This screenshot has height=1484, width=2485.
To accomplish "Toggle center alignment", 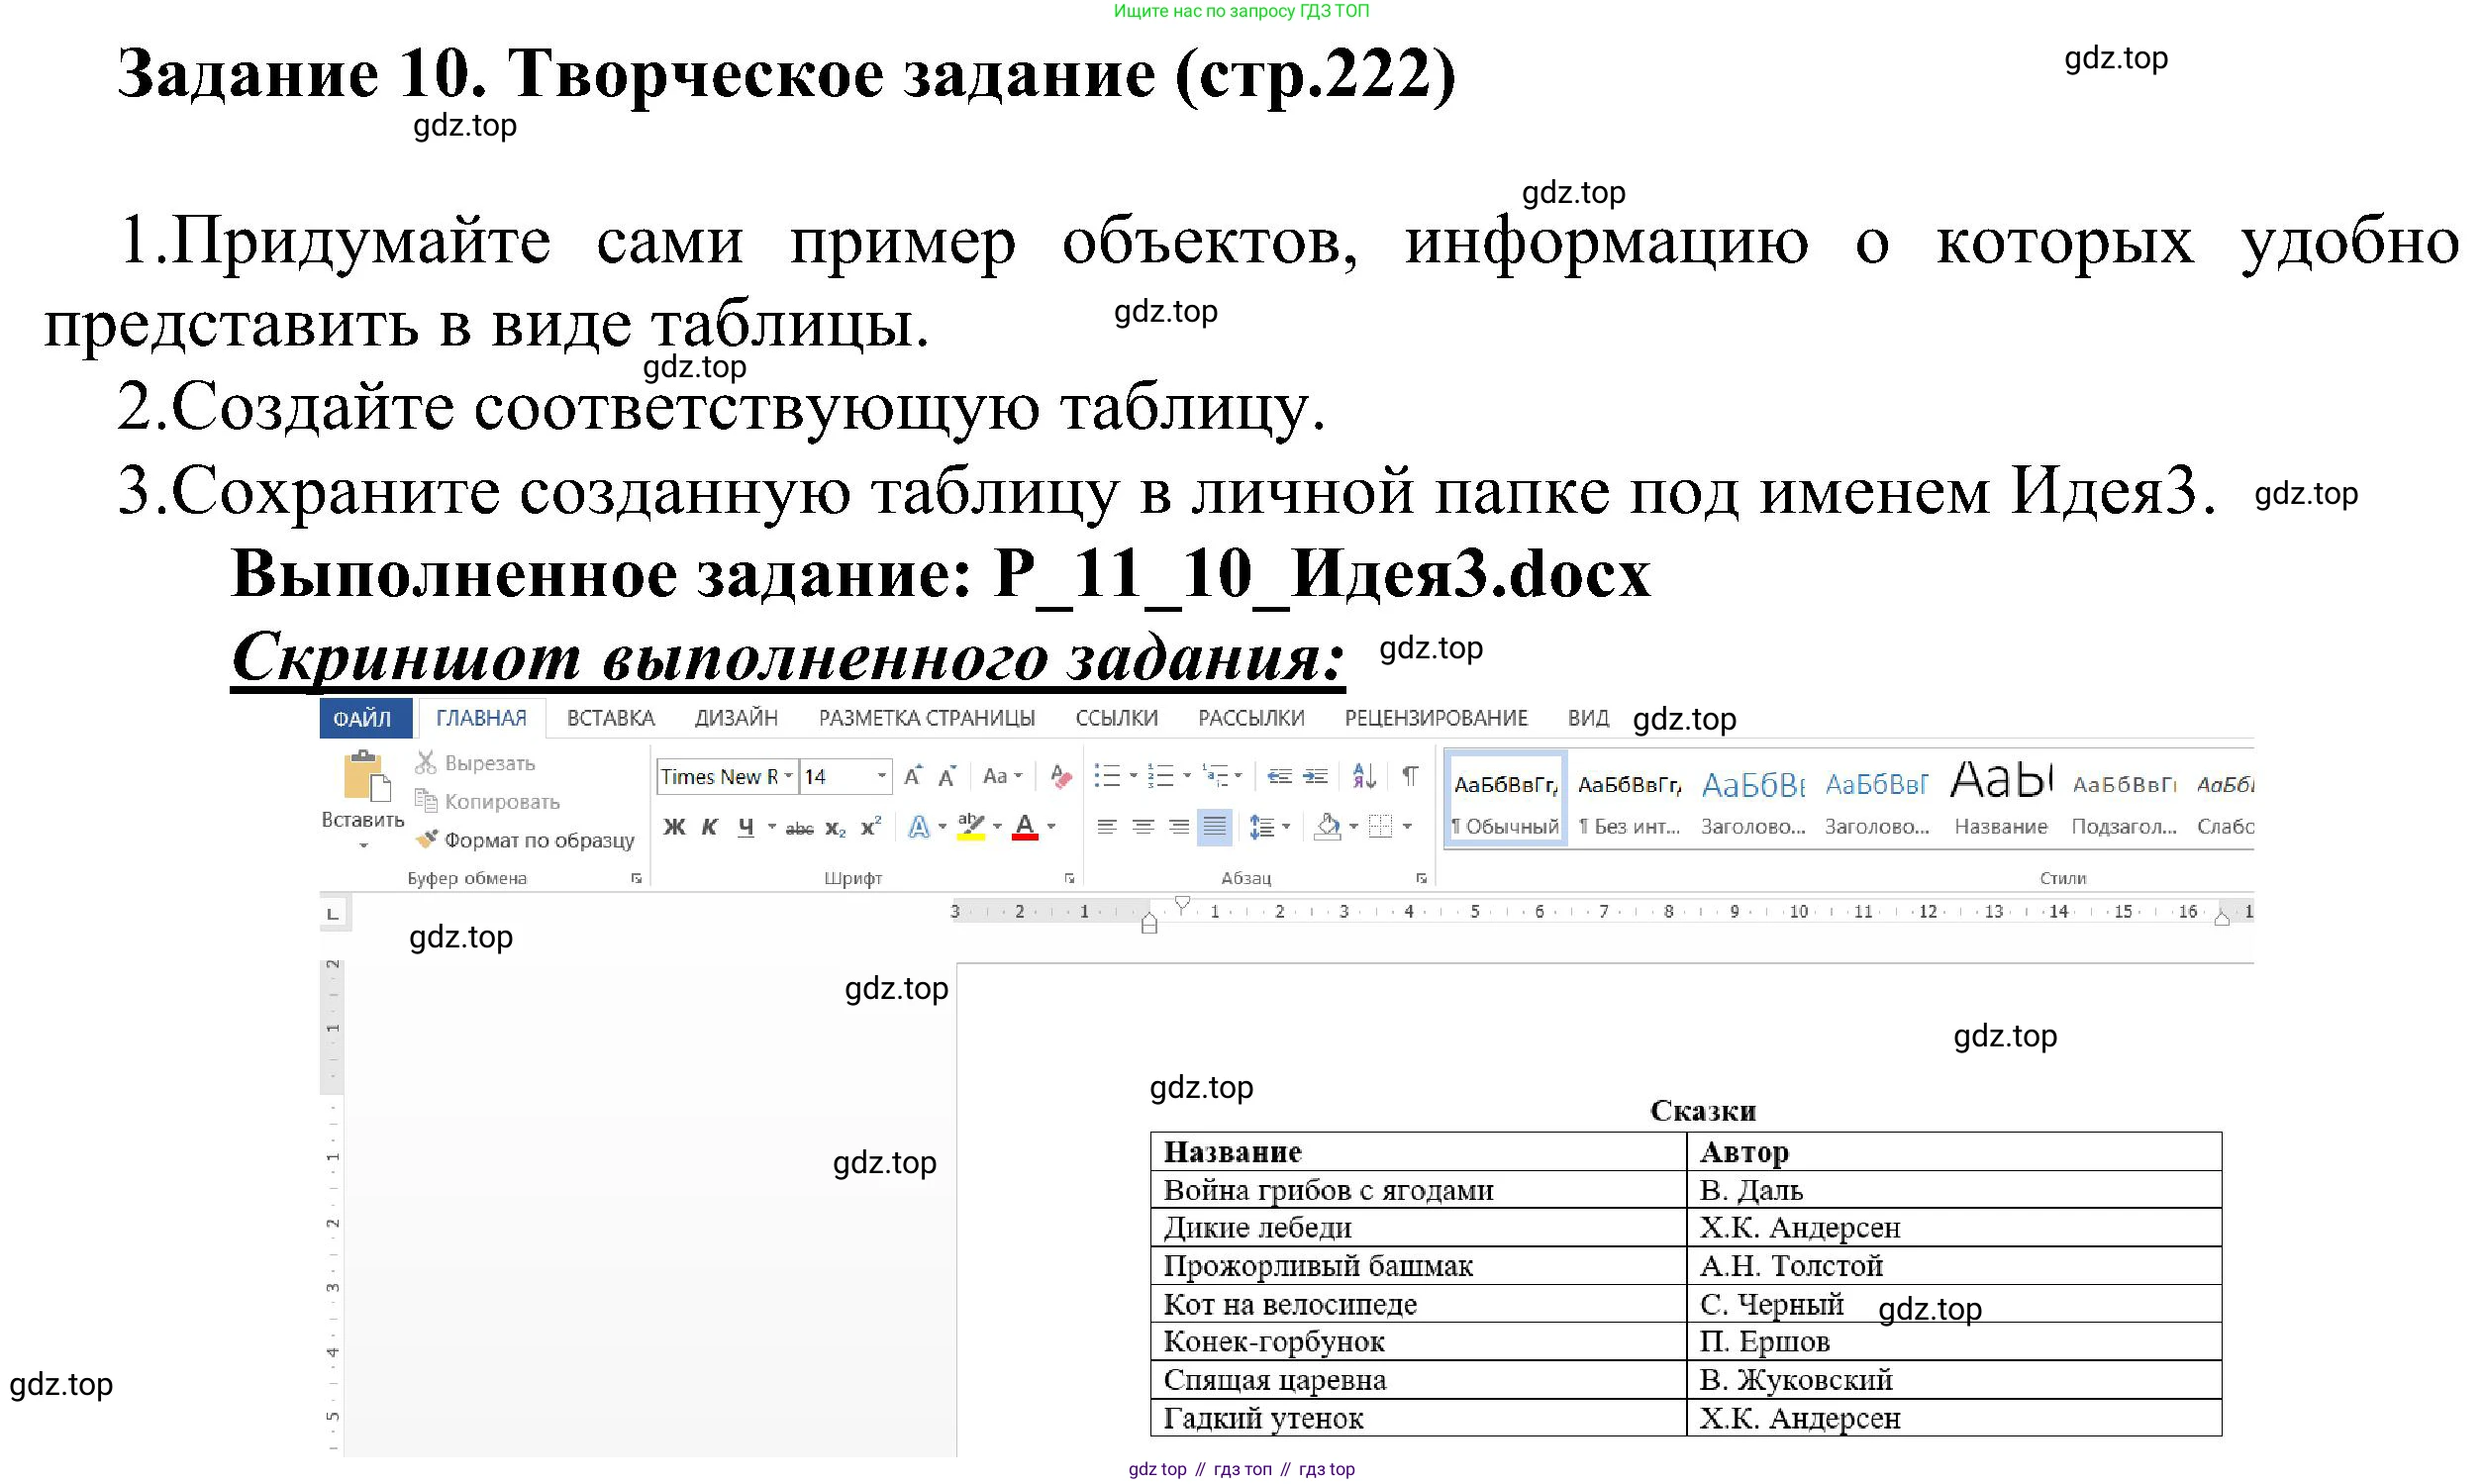I will (x=1143, y=827).
